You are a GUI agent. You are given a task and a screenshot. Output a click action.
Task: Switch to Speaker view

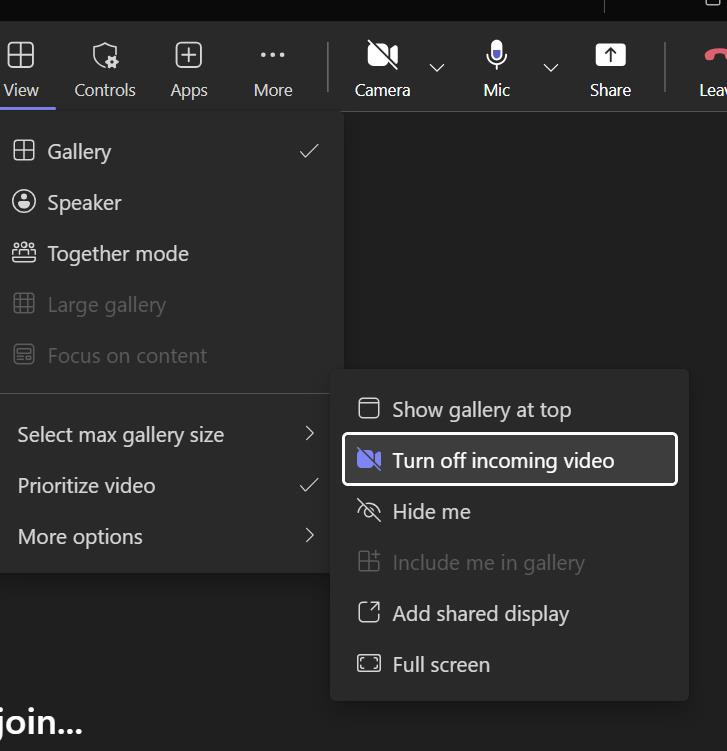coord(165,202)
